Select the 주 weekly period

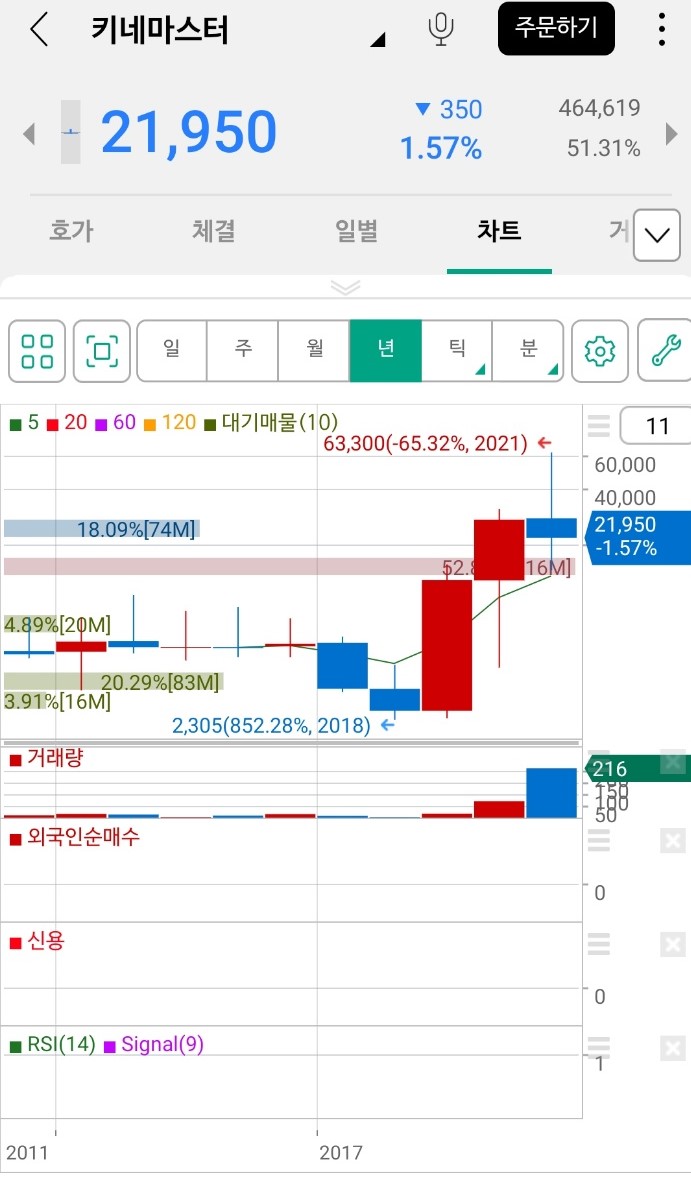tap(243, 351)
